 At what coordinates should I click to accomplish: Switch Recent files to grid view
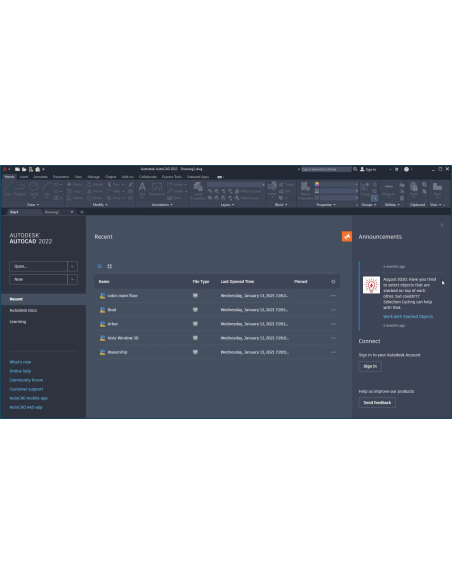[109, 266]
